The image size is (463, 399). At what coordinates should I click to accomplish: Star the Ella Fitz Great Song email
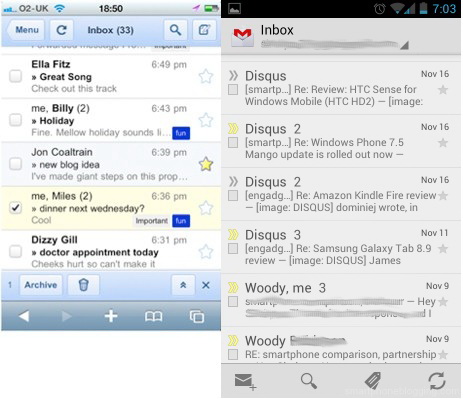pyautogui.click(x=206, y=76)
